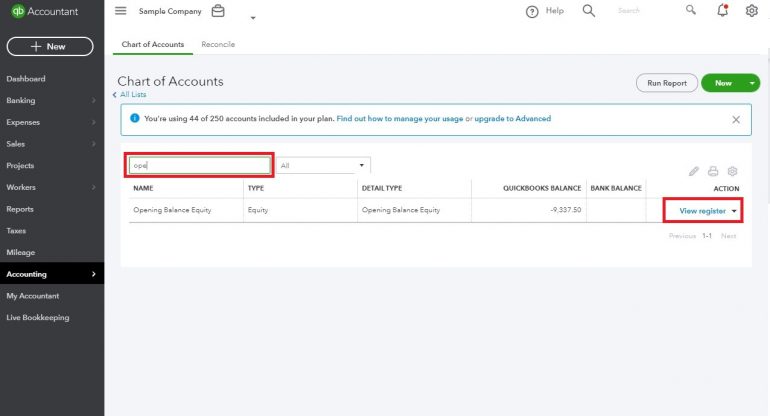Image resolution: width=770 pixels, height=416 pixels.
Task: Open the upgrade to Advanced link
Action: (512, 119)
